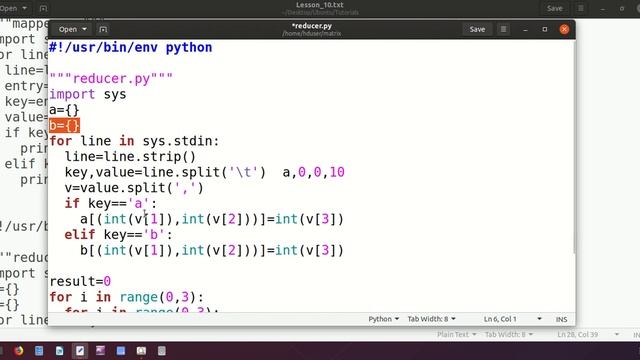
Task: Save the Lesson_10.txt file in background window
Action: tap(554, 8)
